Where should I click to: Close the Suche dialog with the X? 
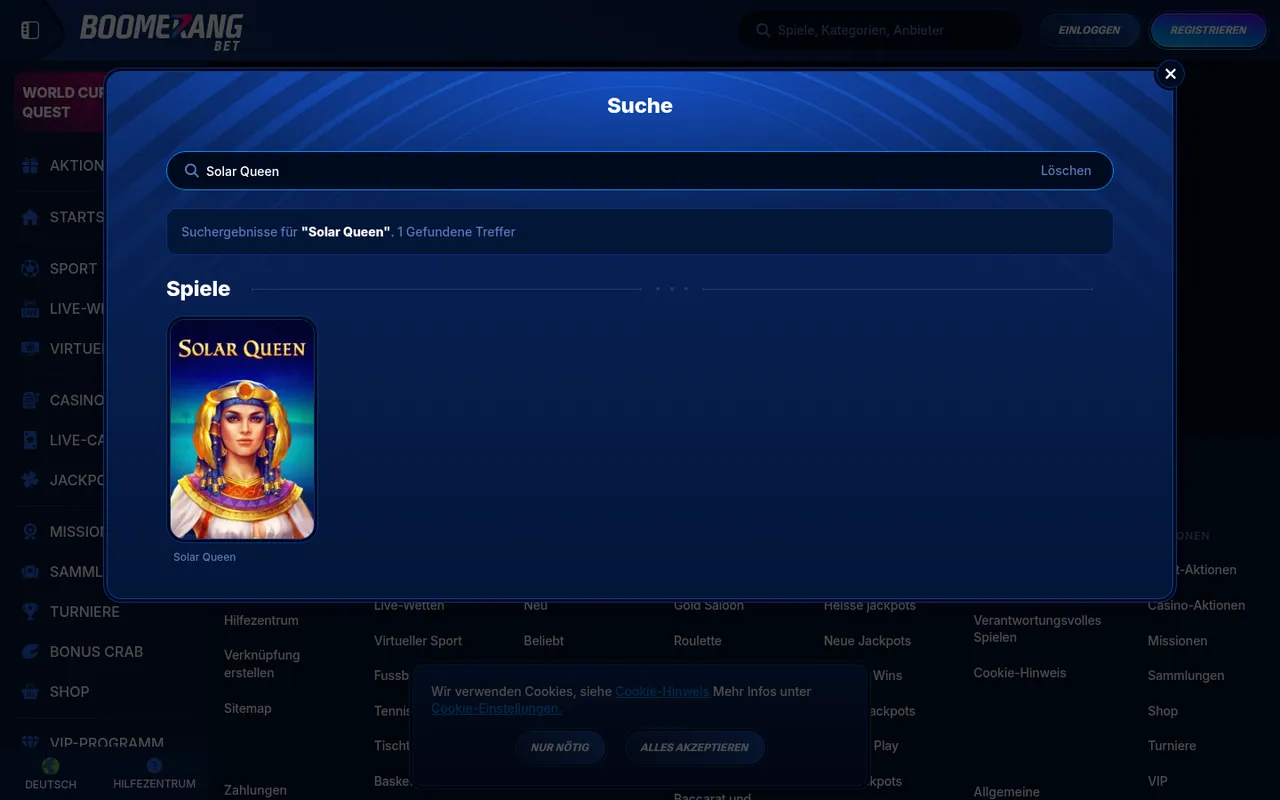click(1170, 74)
